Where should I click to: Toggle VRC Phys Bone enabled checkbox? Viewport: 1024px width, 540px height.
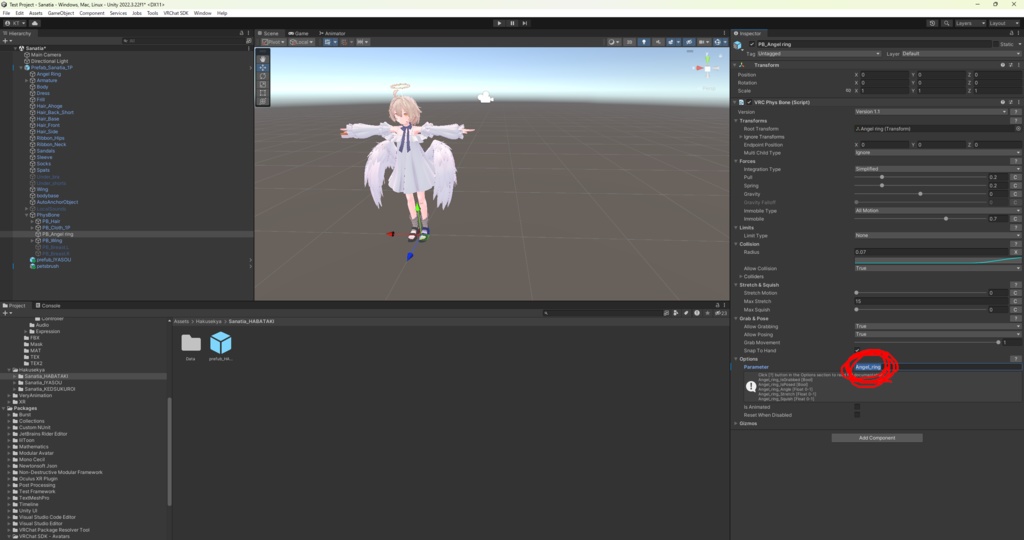[749, 102]
